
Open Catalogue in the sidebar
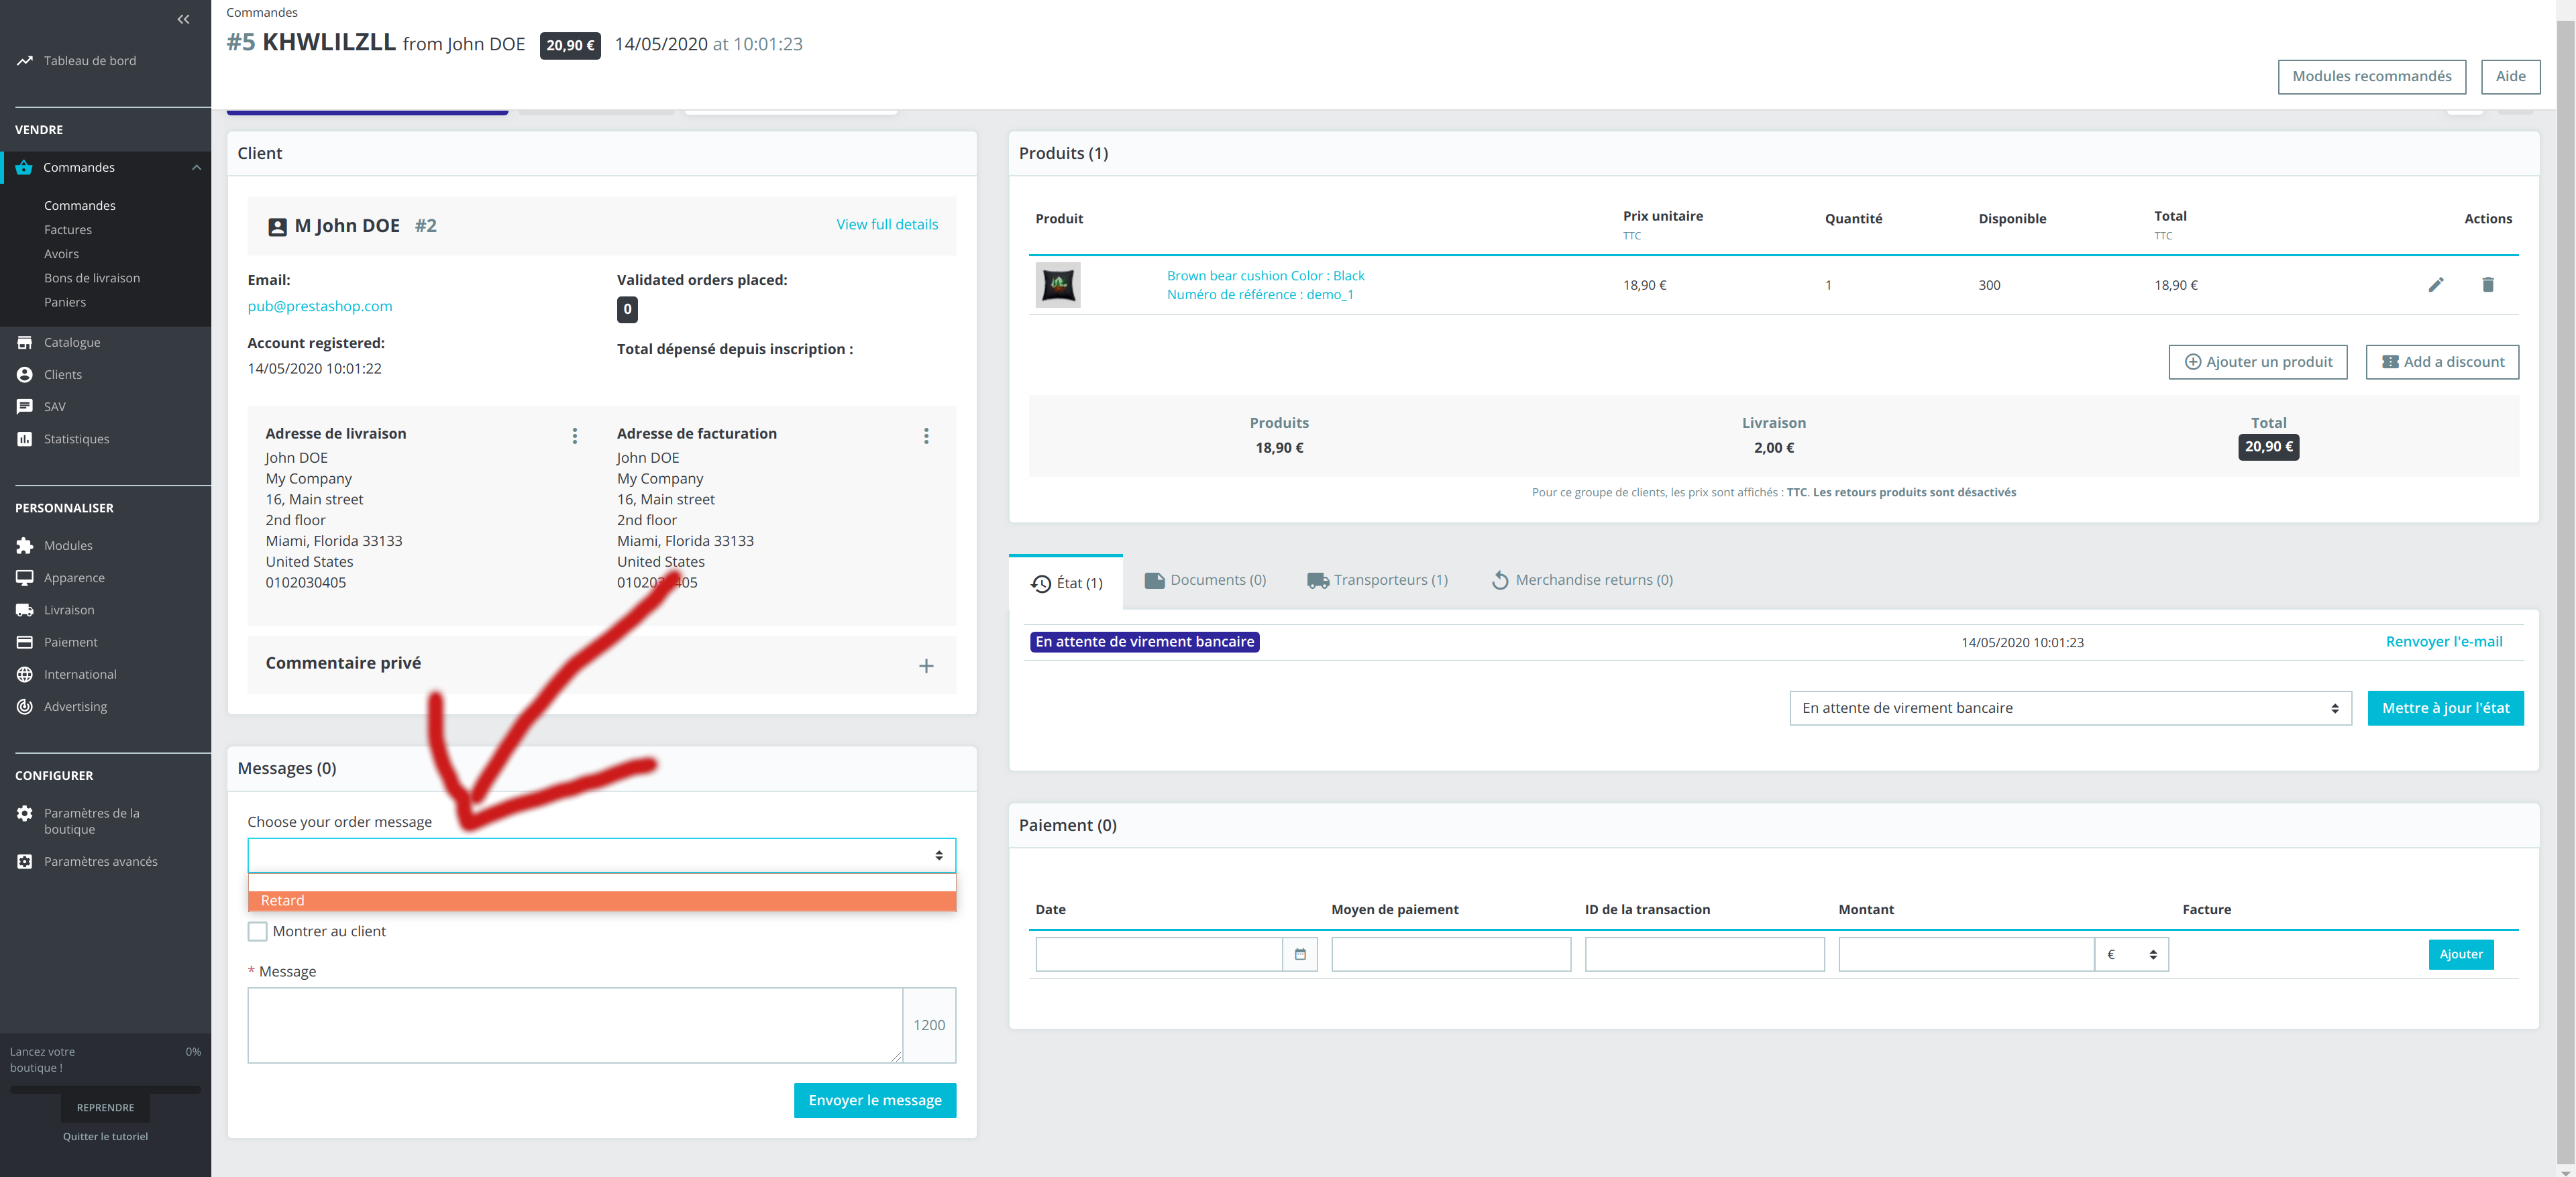[x=72, y=342]
